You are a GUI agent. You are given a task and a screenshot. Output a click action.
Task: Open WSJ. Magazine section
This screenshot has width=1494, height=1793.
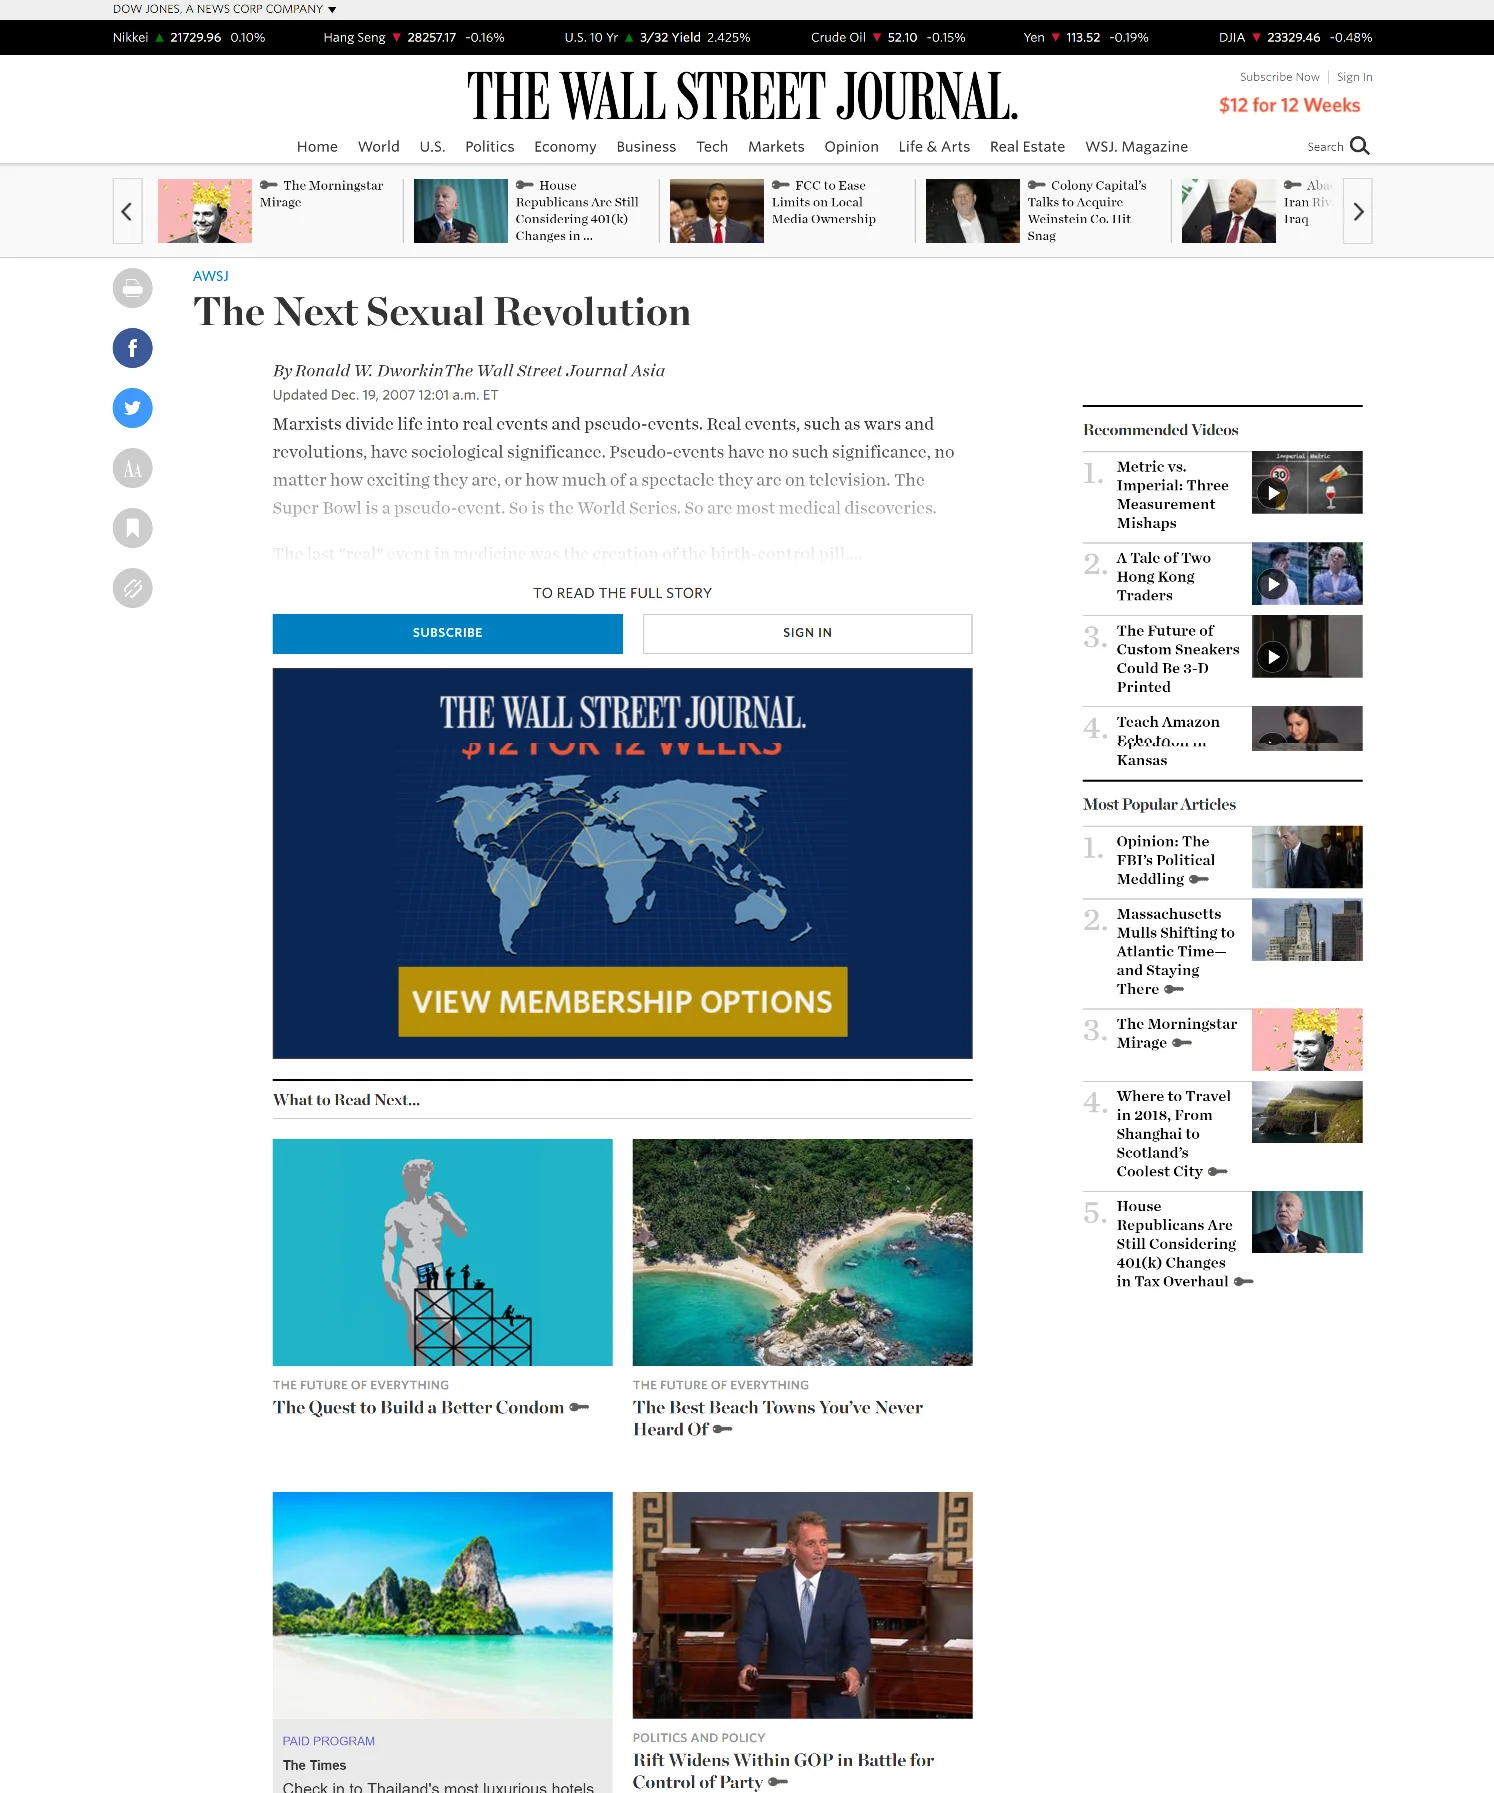click(x=1137, y=146)
